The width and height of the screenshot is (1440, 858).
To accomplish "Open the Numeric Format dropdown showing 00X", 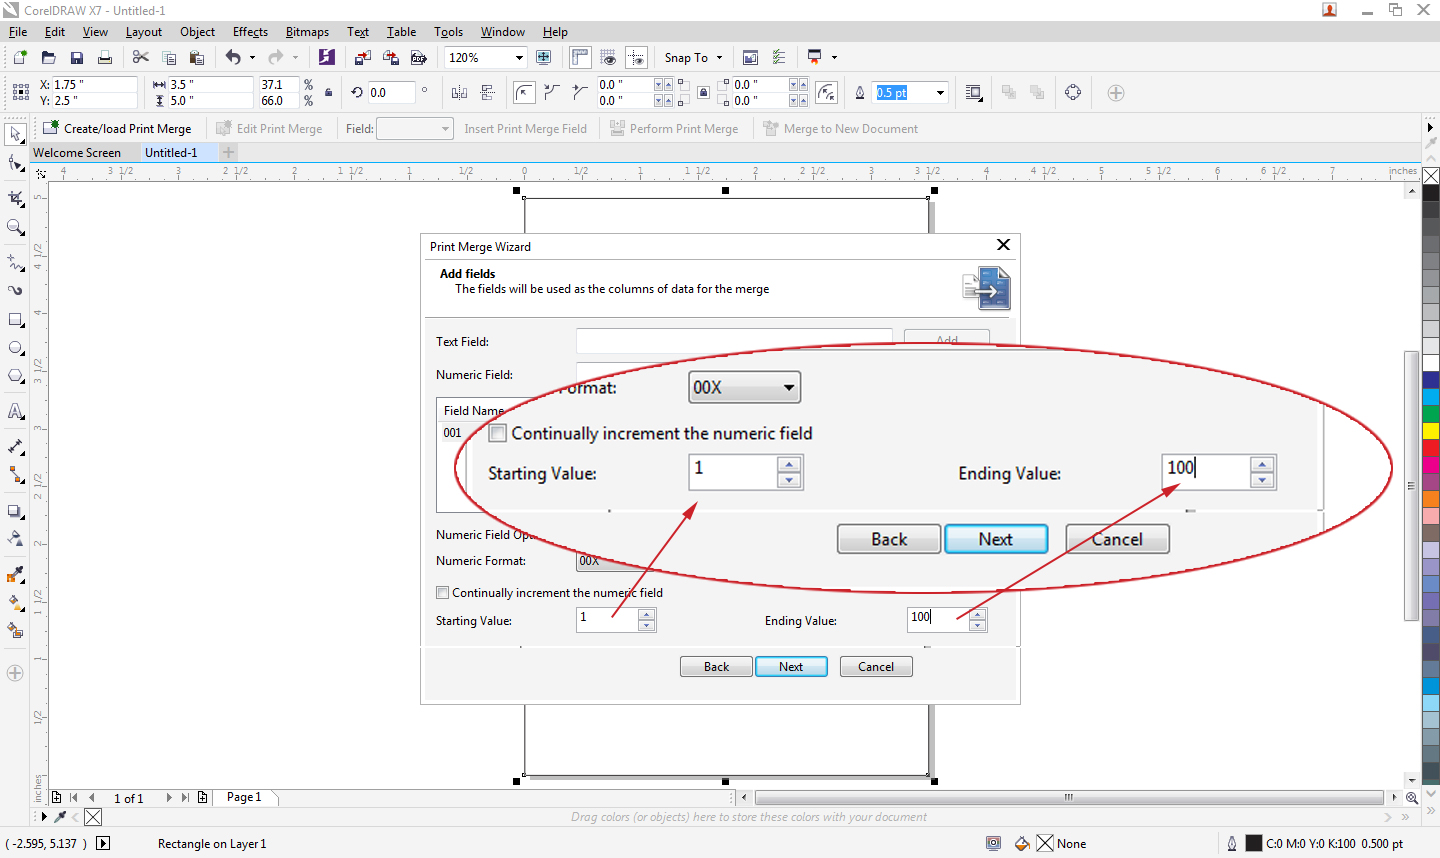I will tap(744, 387).
